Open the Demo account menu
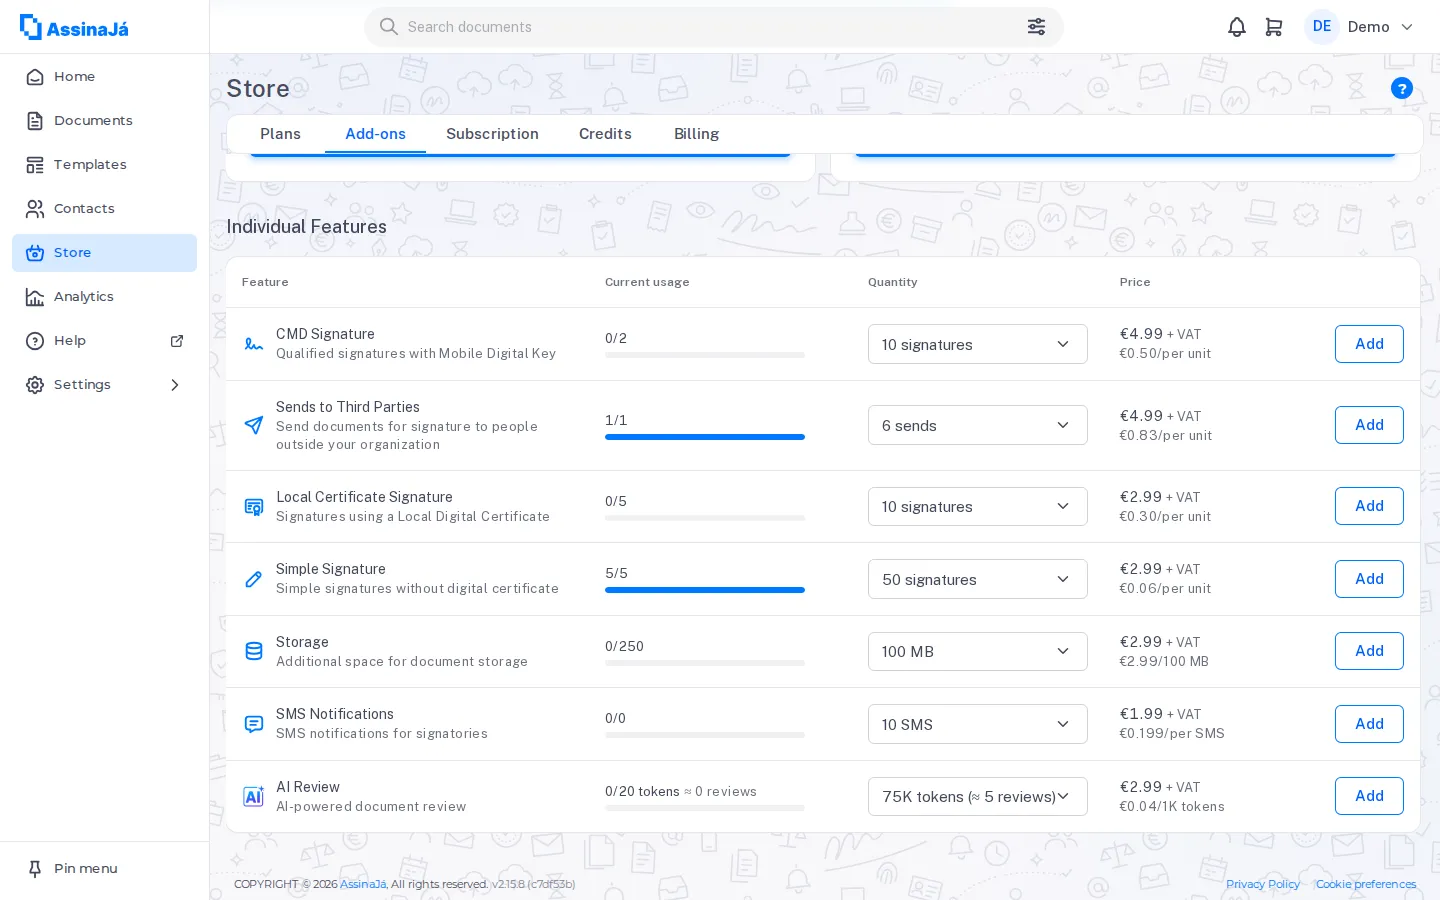Viewport: 1440px width, 900px height. (1360, 27)
